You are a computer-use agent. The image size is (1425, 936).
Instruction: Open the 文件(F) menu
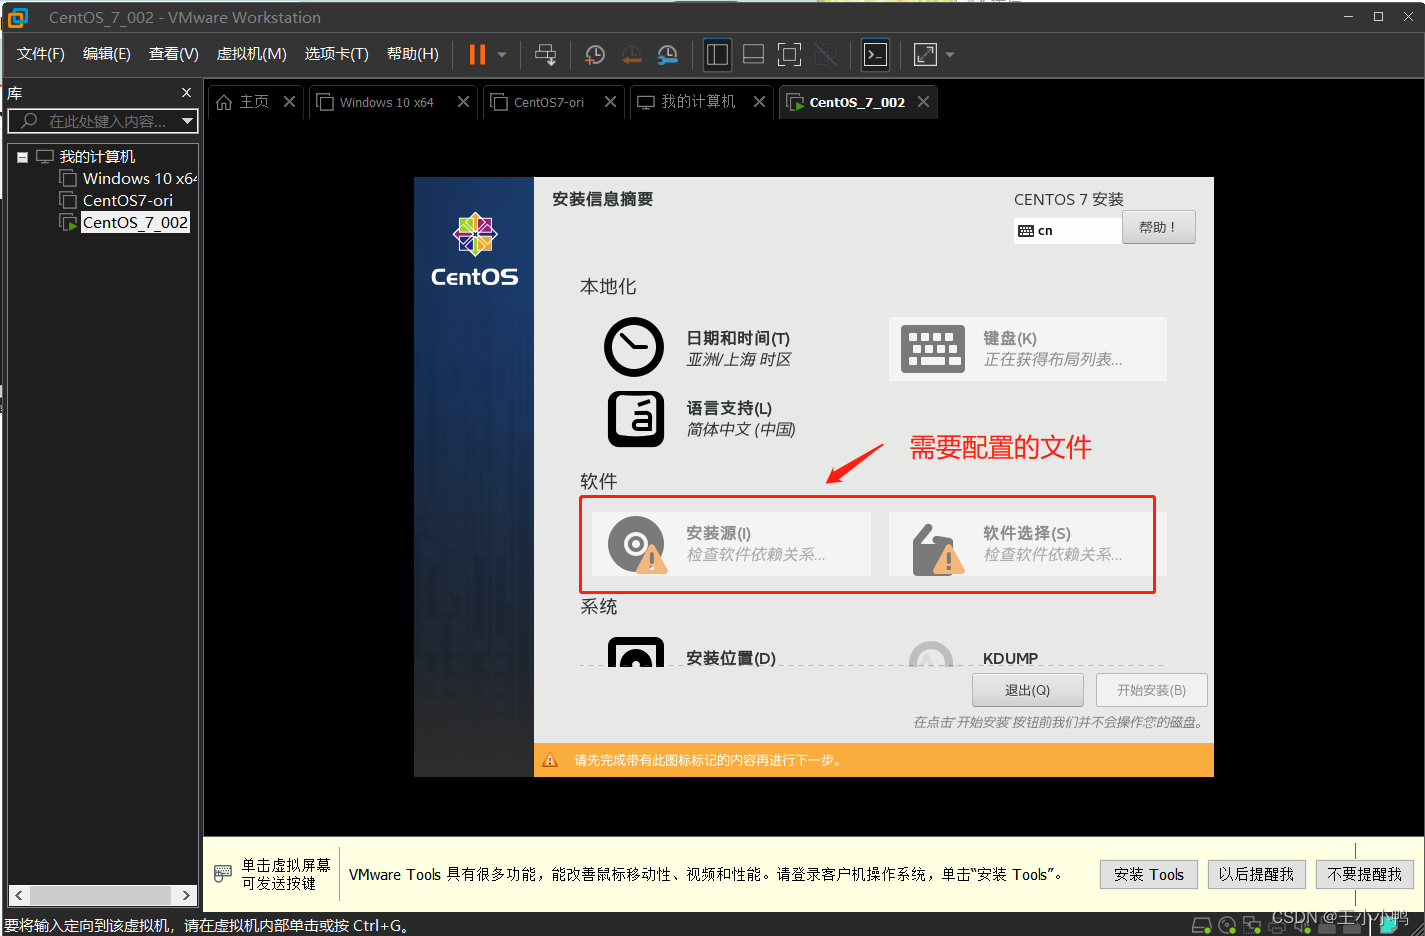(x=41, y=54)
